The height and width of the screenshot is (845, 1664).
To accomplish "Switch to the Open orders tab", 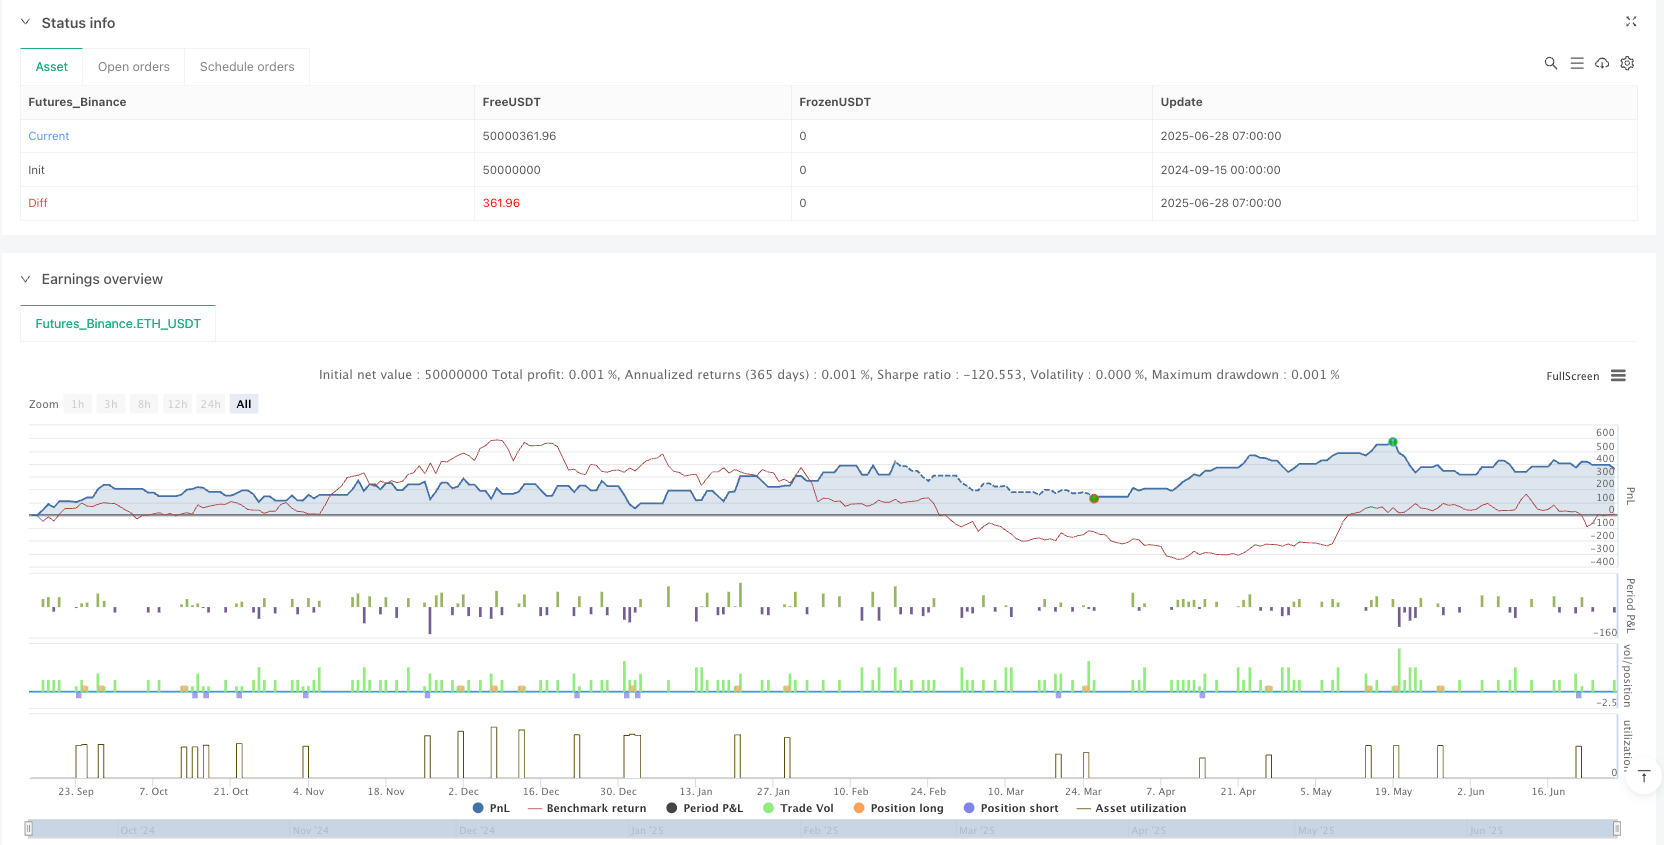I will point(134,67).
